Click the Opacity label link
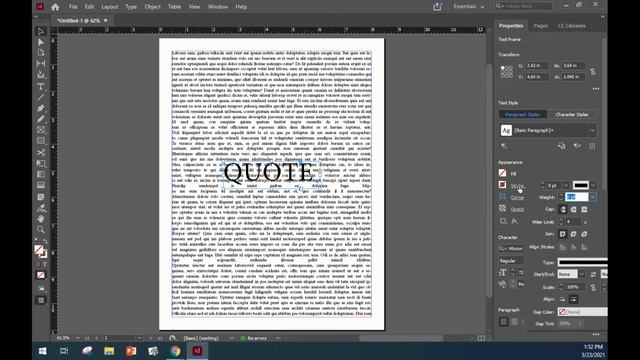Screen dimensions: 640x360 coord(517,209)
